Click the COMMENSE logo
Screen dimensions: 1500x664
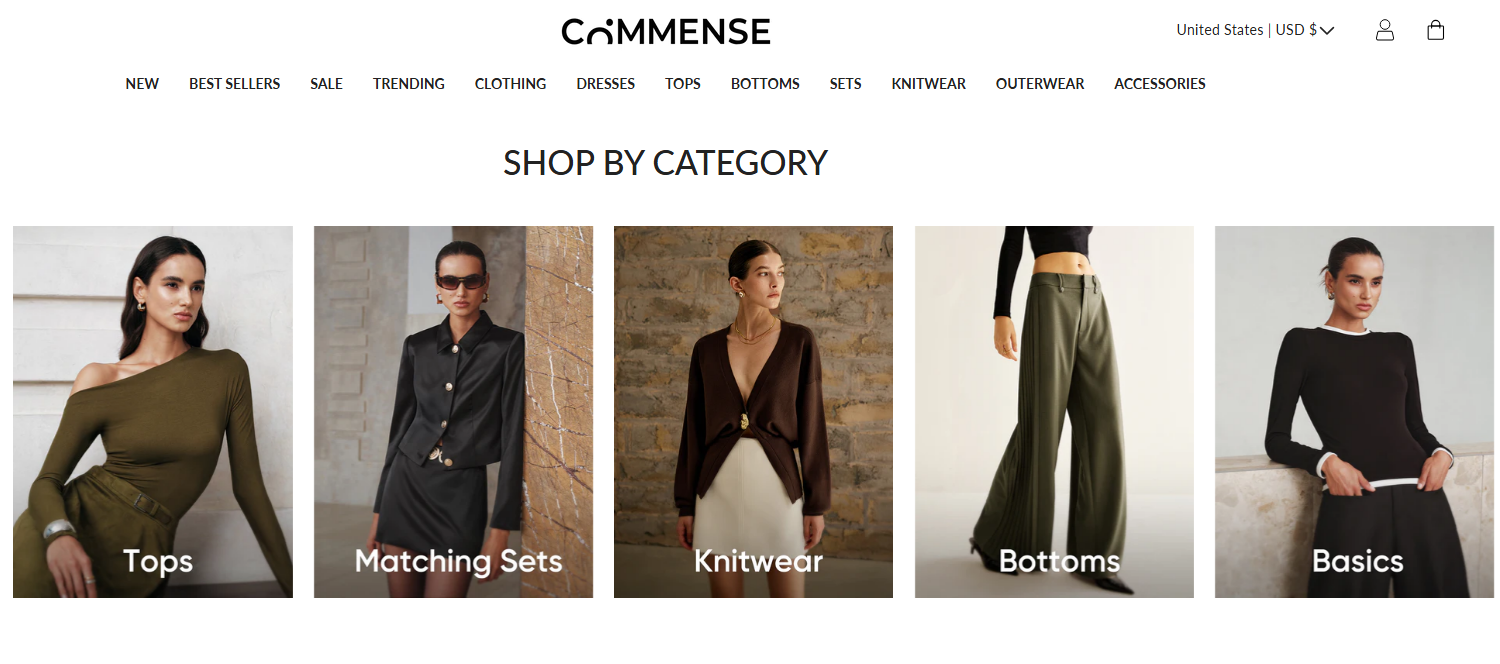coord(666,31)
